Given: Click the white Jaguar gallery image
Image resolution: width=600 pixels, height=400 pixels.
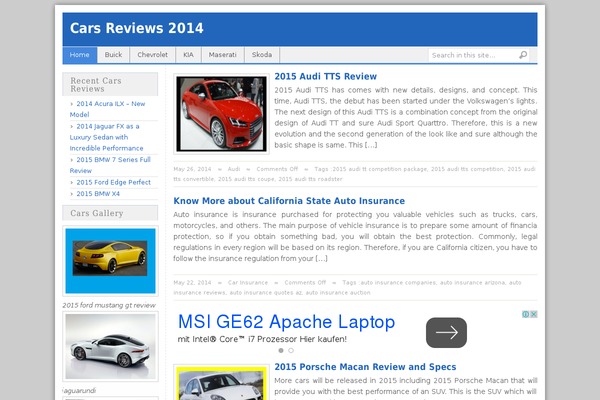Looking at the screenshot, I should coord(110,346).
